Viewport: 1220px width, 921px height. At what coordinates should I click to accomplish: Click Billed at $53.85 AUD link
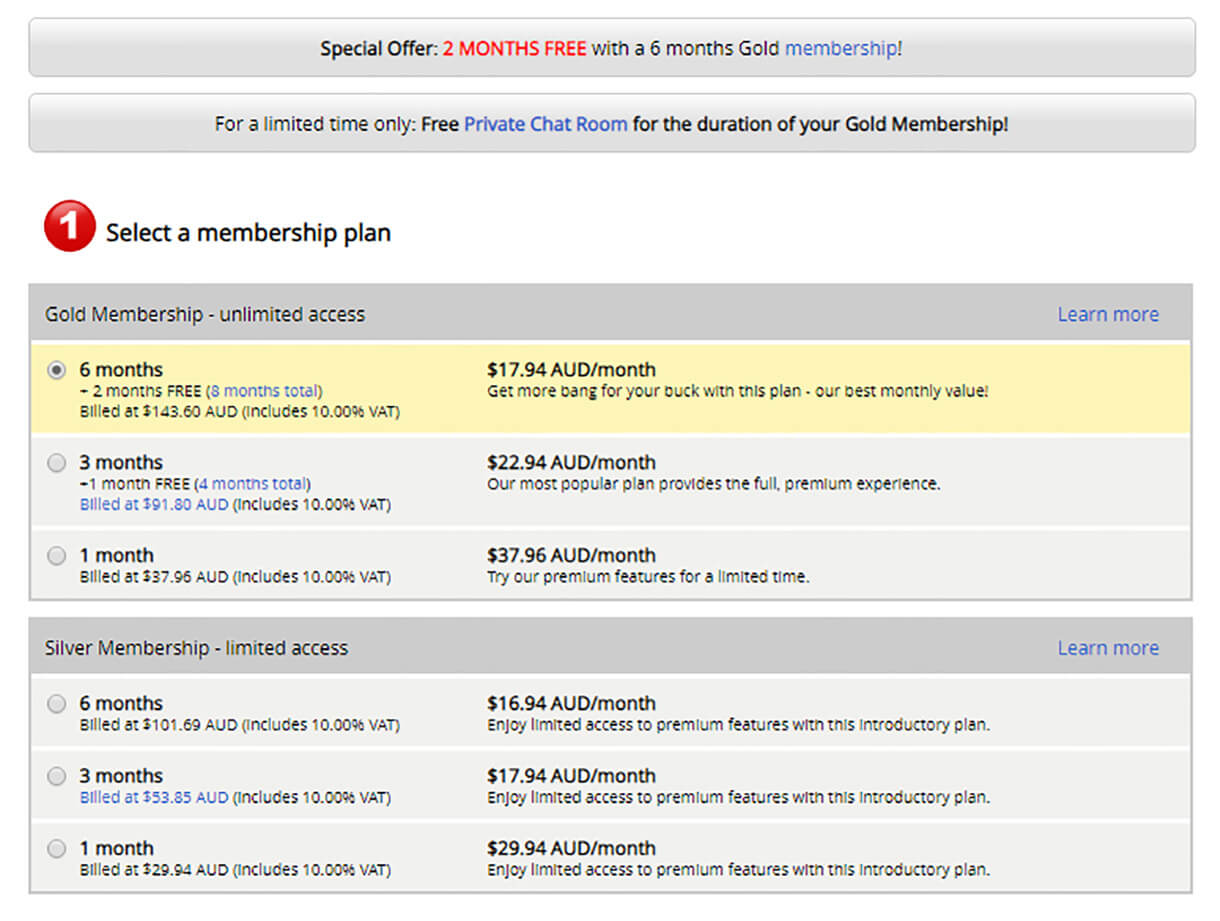point(154,797)
